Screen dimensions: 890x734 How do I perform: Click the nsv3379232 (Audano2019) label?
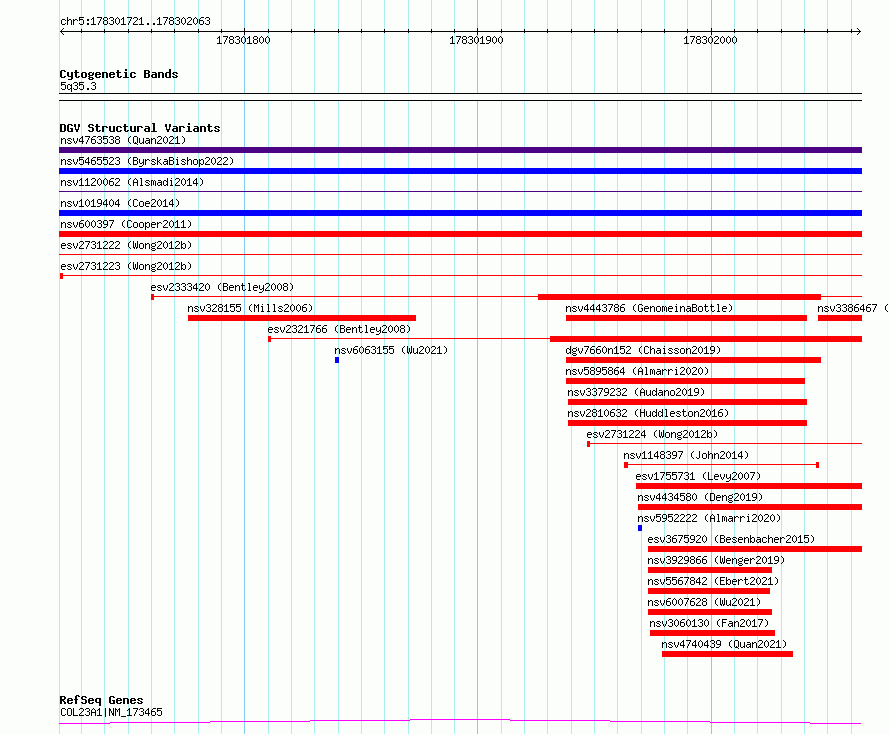click(x=636, y=392)
